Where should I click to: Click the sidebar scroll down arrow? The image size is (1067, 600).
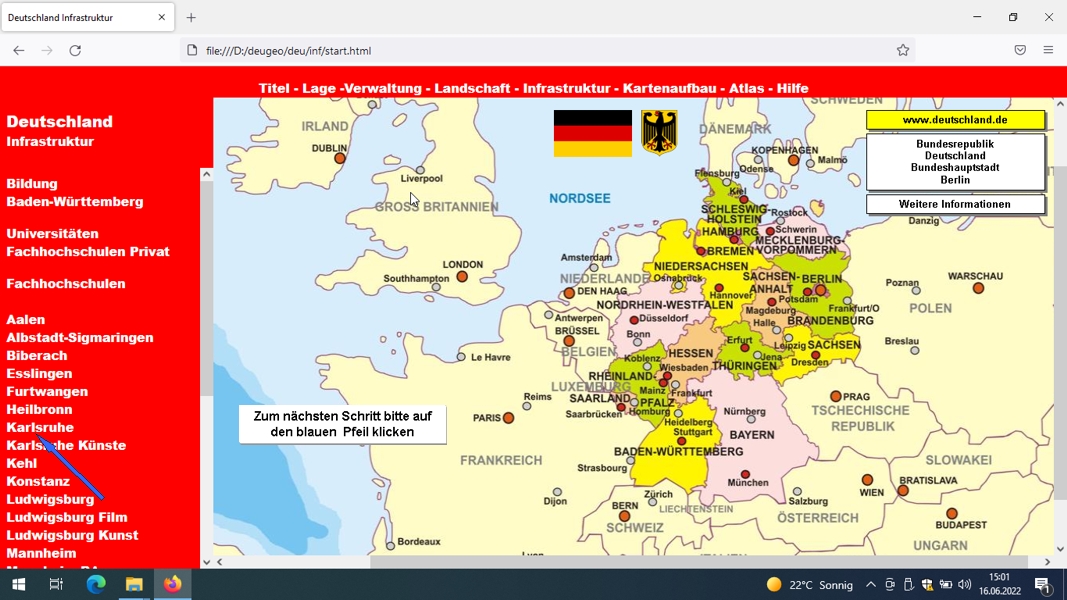pos(206,562)
